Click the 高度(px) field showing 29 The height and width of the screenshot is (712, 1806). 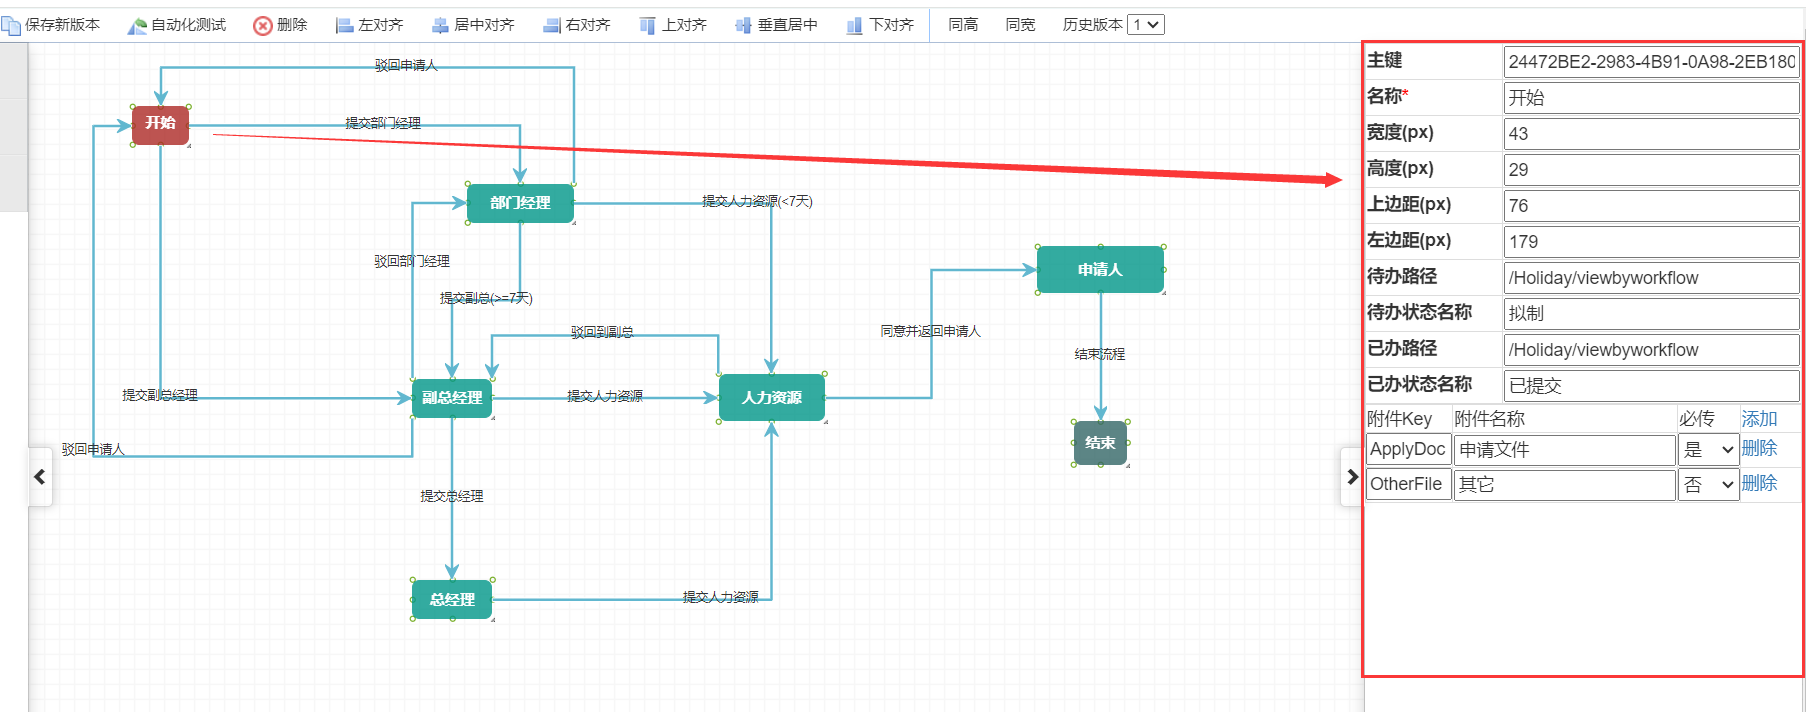coord(1651,170)
